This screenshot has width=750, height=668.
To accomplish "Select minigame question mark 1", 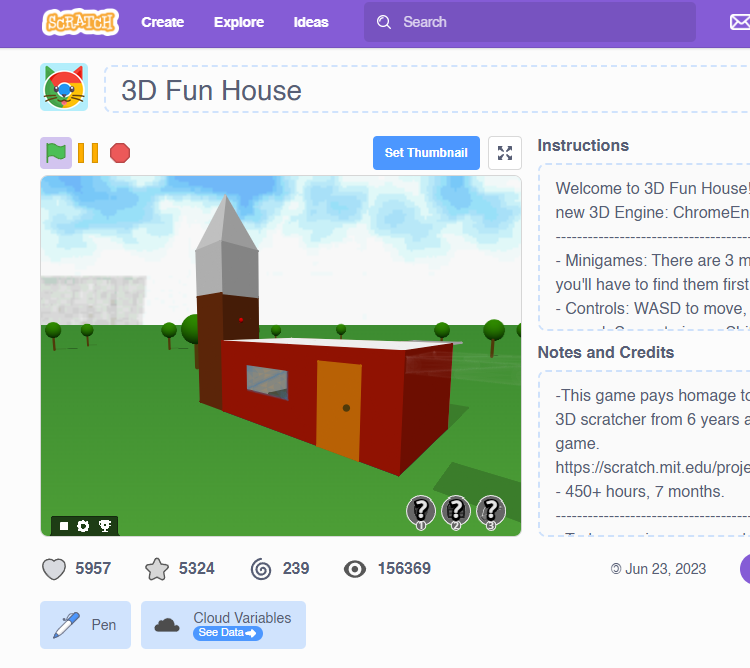I will click(421, 512).
